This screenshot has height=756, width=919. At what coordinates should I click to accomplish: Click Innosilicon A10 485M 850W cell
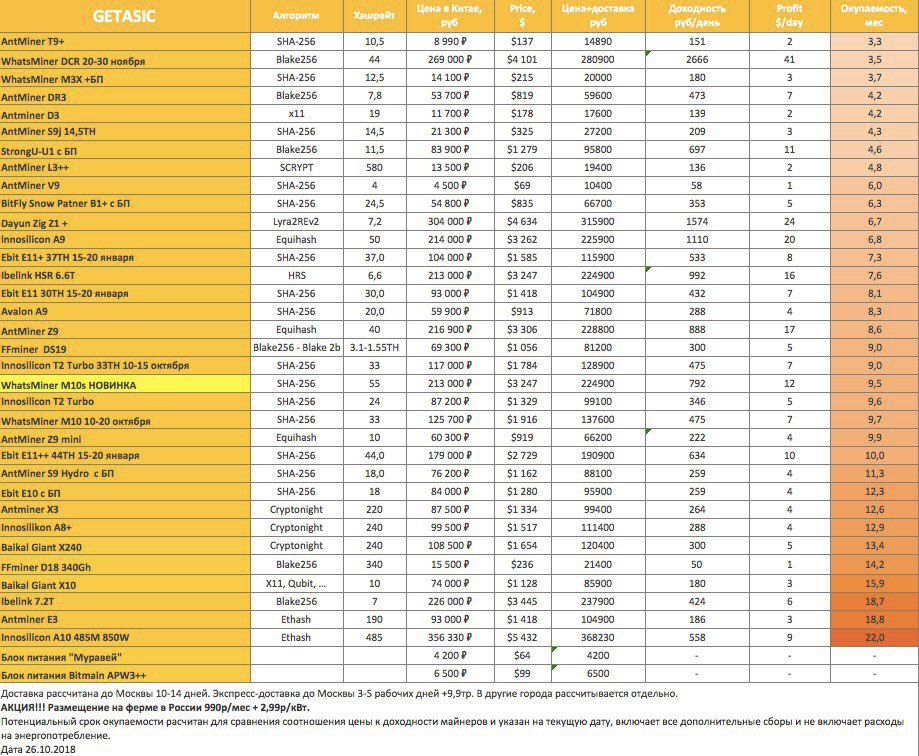pyautogui.click(x=125, y=638)
